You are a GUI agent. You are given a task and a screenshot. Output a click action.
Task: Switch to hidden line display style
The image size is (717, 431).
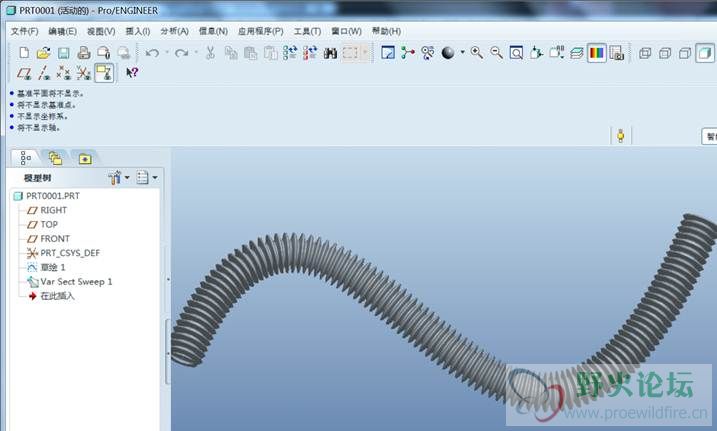pyautogui.click(x=665, y=53)
